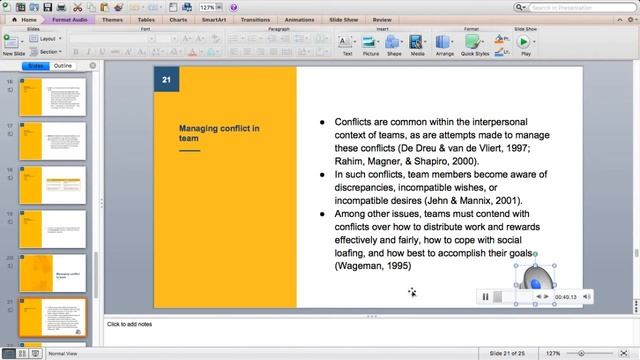Screen dimensions: 640x360
Task: Click the Arrange icon in Format group
Action: click(442, 42)
